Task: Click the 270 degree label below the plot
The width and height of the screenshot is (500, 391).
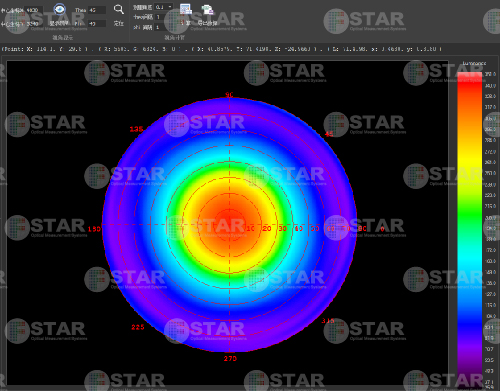Action: pos(230,359)
